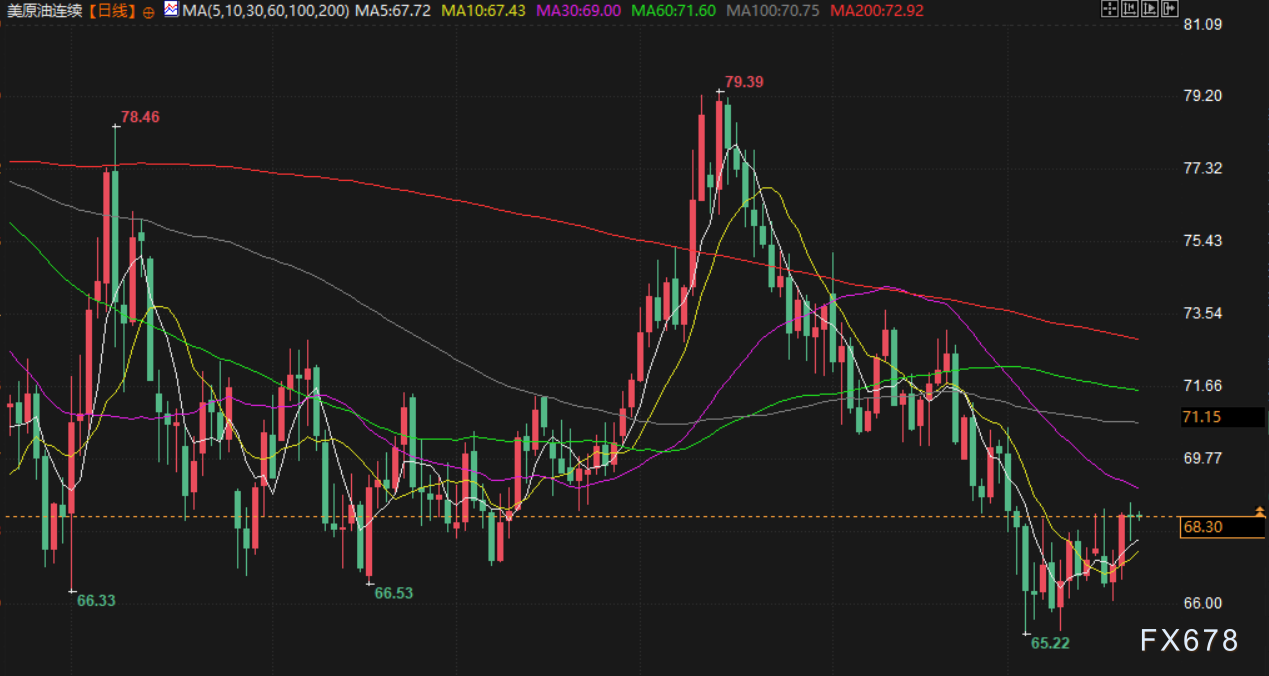Select the yellow MA10:67.43 legend label

(484, 11)
